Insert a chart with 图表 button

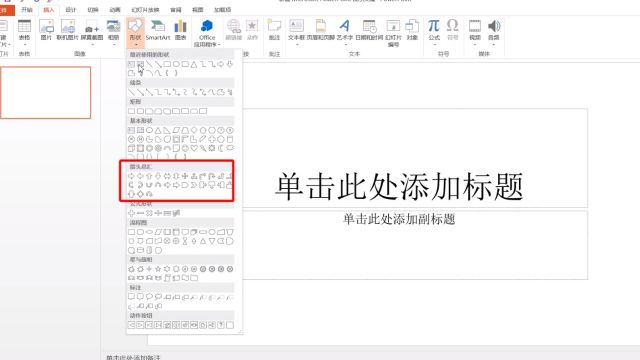pyautogui.click(x=180, y=30)
